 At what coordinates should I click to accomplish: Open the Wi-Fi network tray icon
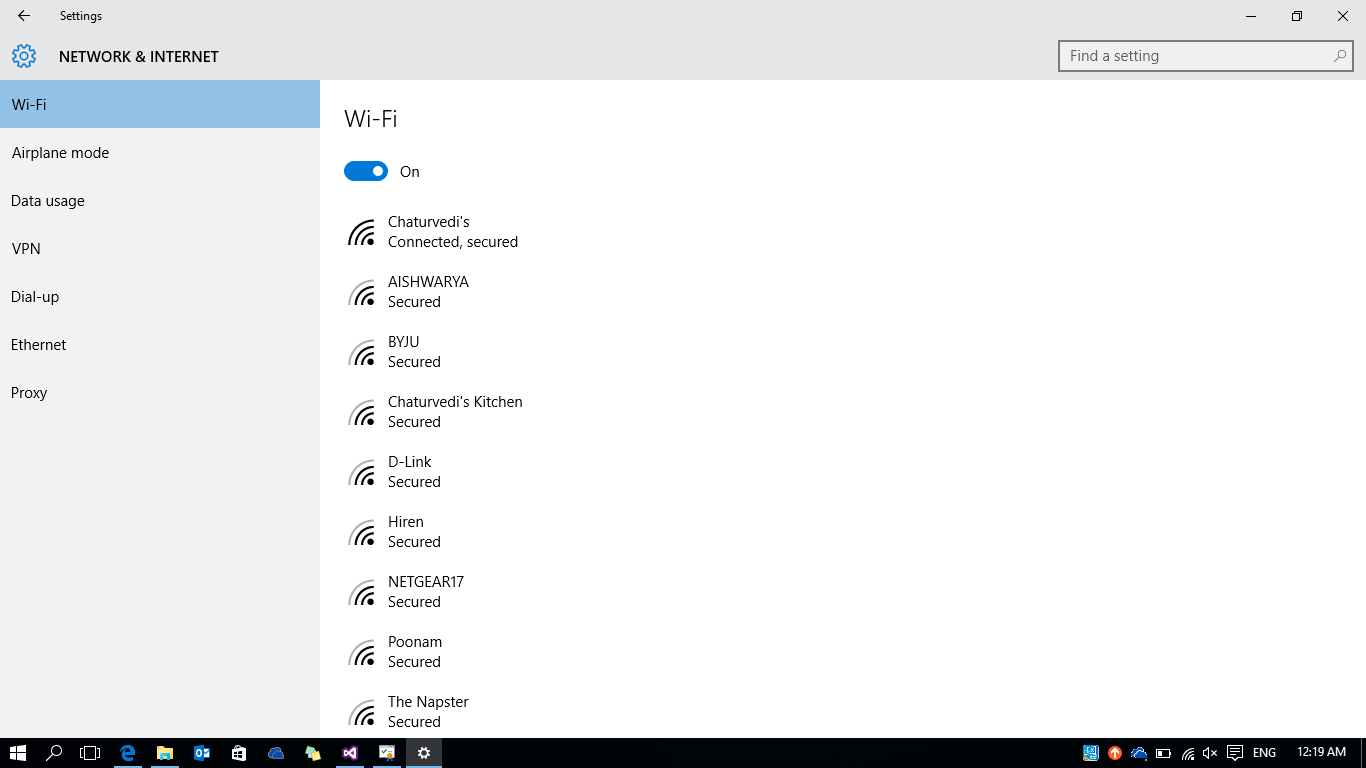click(1188, 753)
